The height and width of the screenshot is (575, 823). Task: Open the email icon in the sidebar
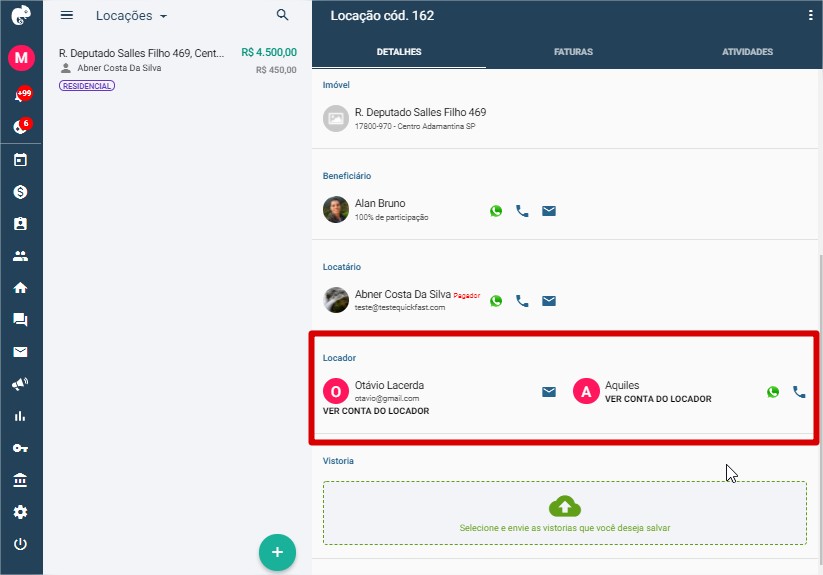(20, 352)
